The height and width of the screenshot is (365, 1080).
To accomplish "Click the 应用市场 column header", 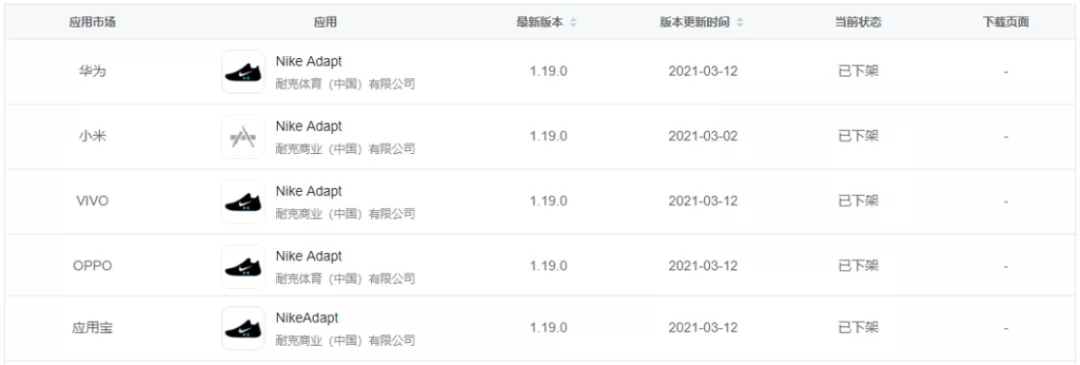I will pyautogui.click(x=92, y=22).
